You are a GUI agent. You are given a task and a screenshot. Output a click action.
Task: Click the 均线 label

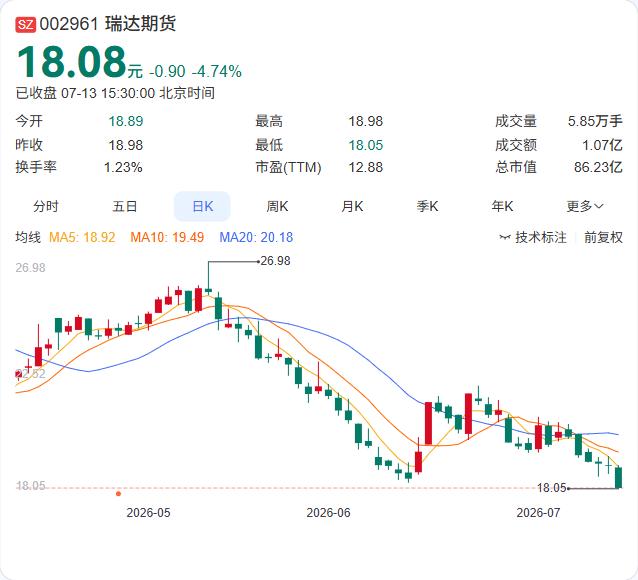pos(28,237)
